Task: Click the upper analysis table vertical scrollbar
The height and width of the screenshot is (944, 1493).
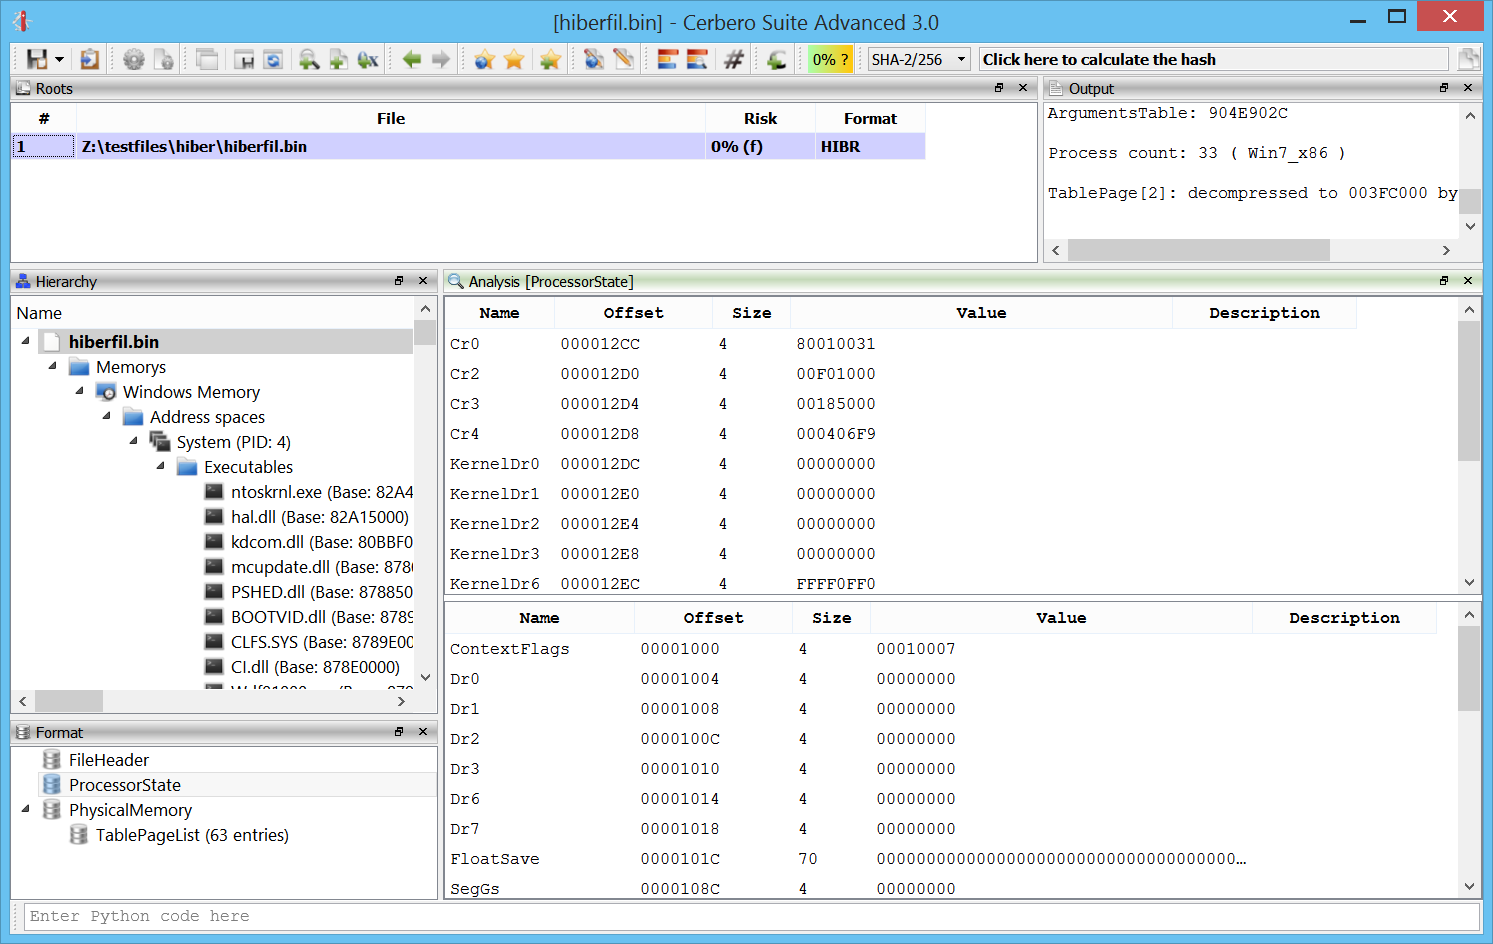Action: [x=1468, y=392]
